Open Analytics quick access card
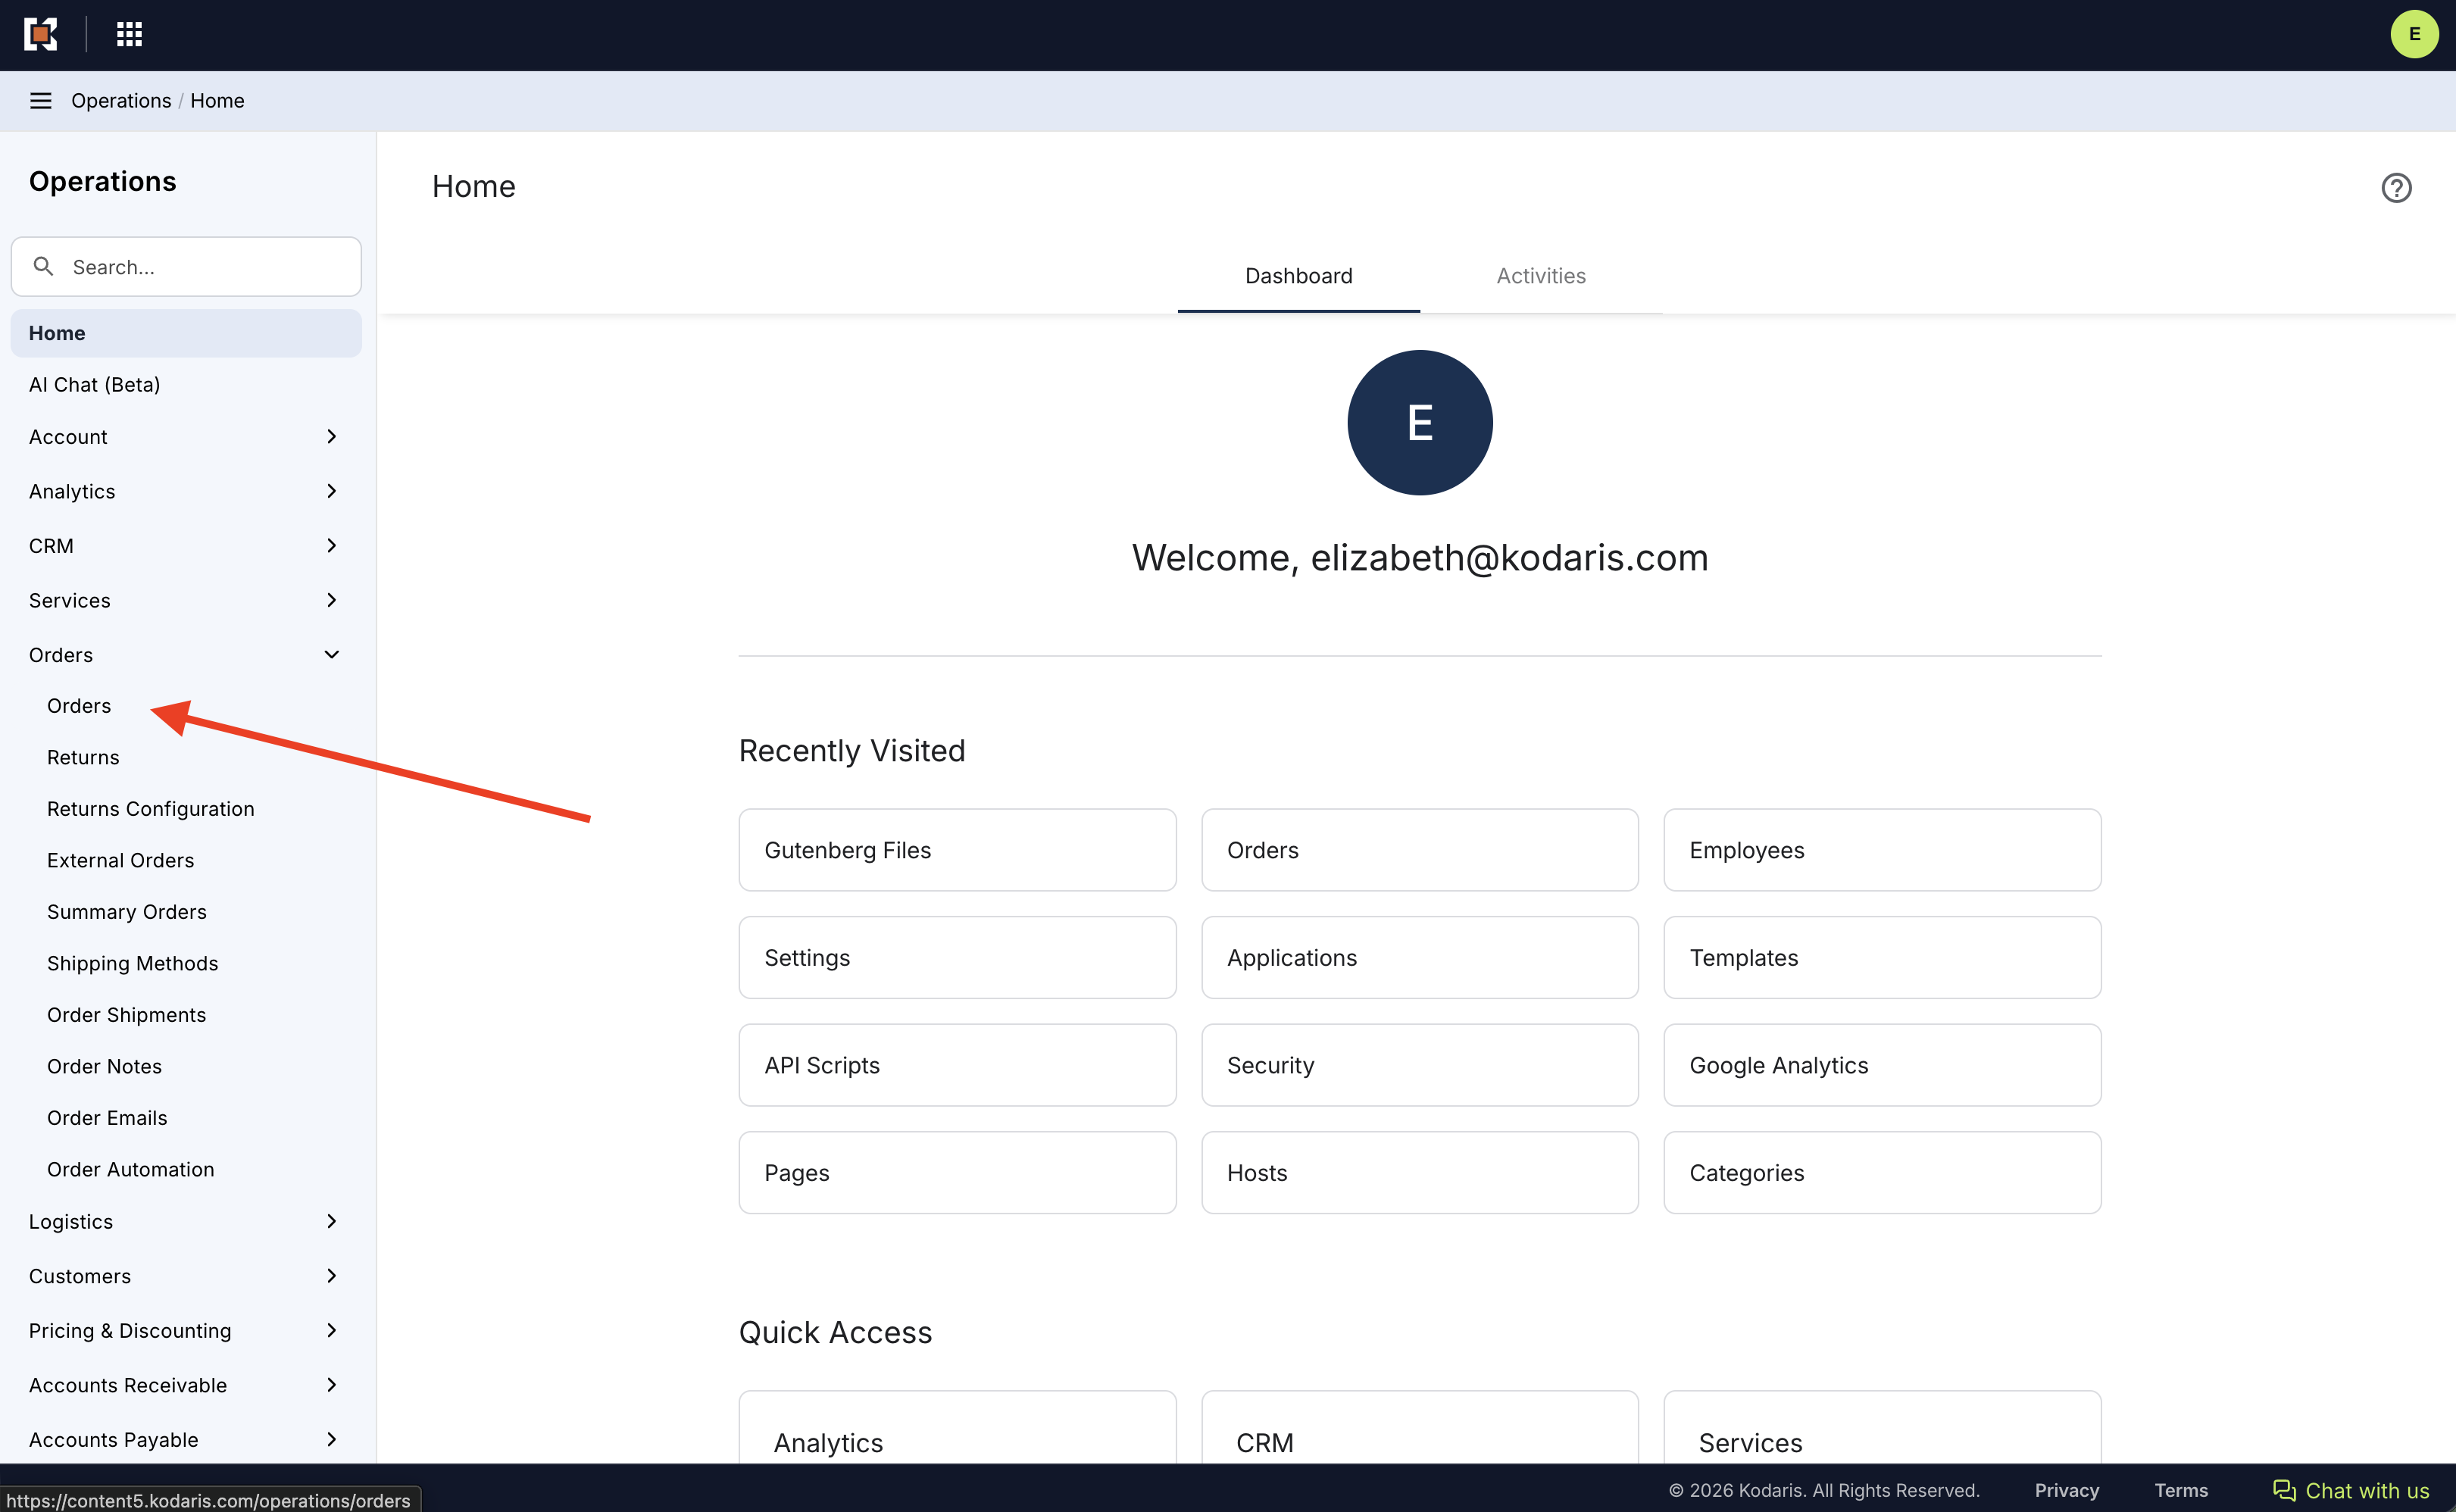This screenshot has width=2456, height=1512. coord(957,1428)
